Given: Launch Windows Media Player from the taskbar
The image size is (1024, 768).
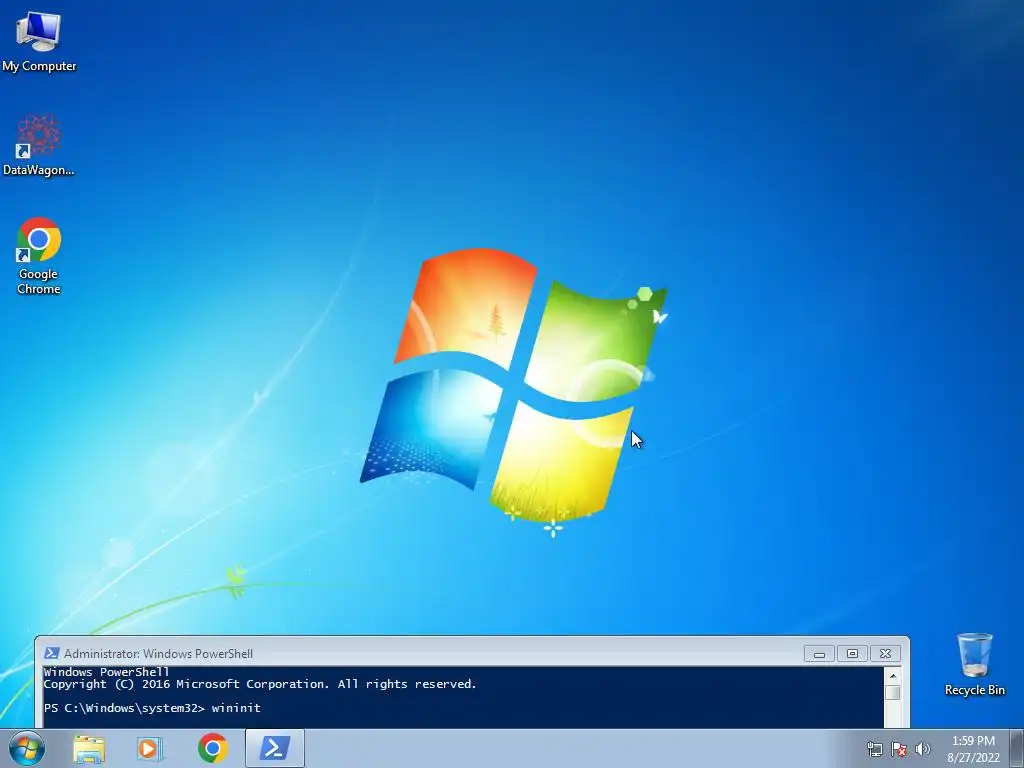Looking at the screenshot, I should (150, 748).
